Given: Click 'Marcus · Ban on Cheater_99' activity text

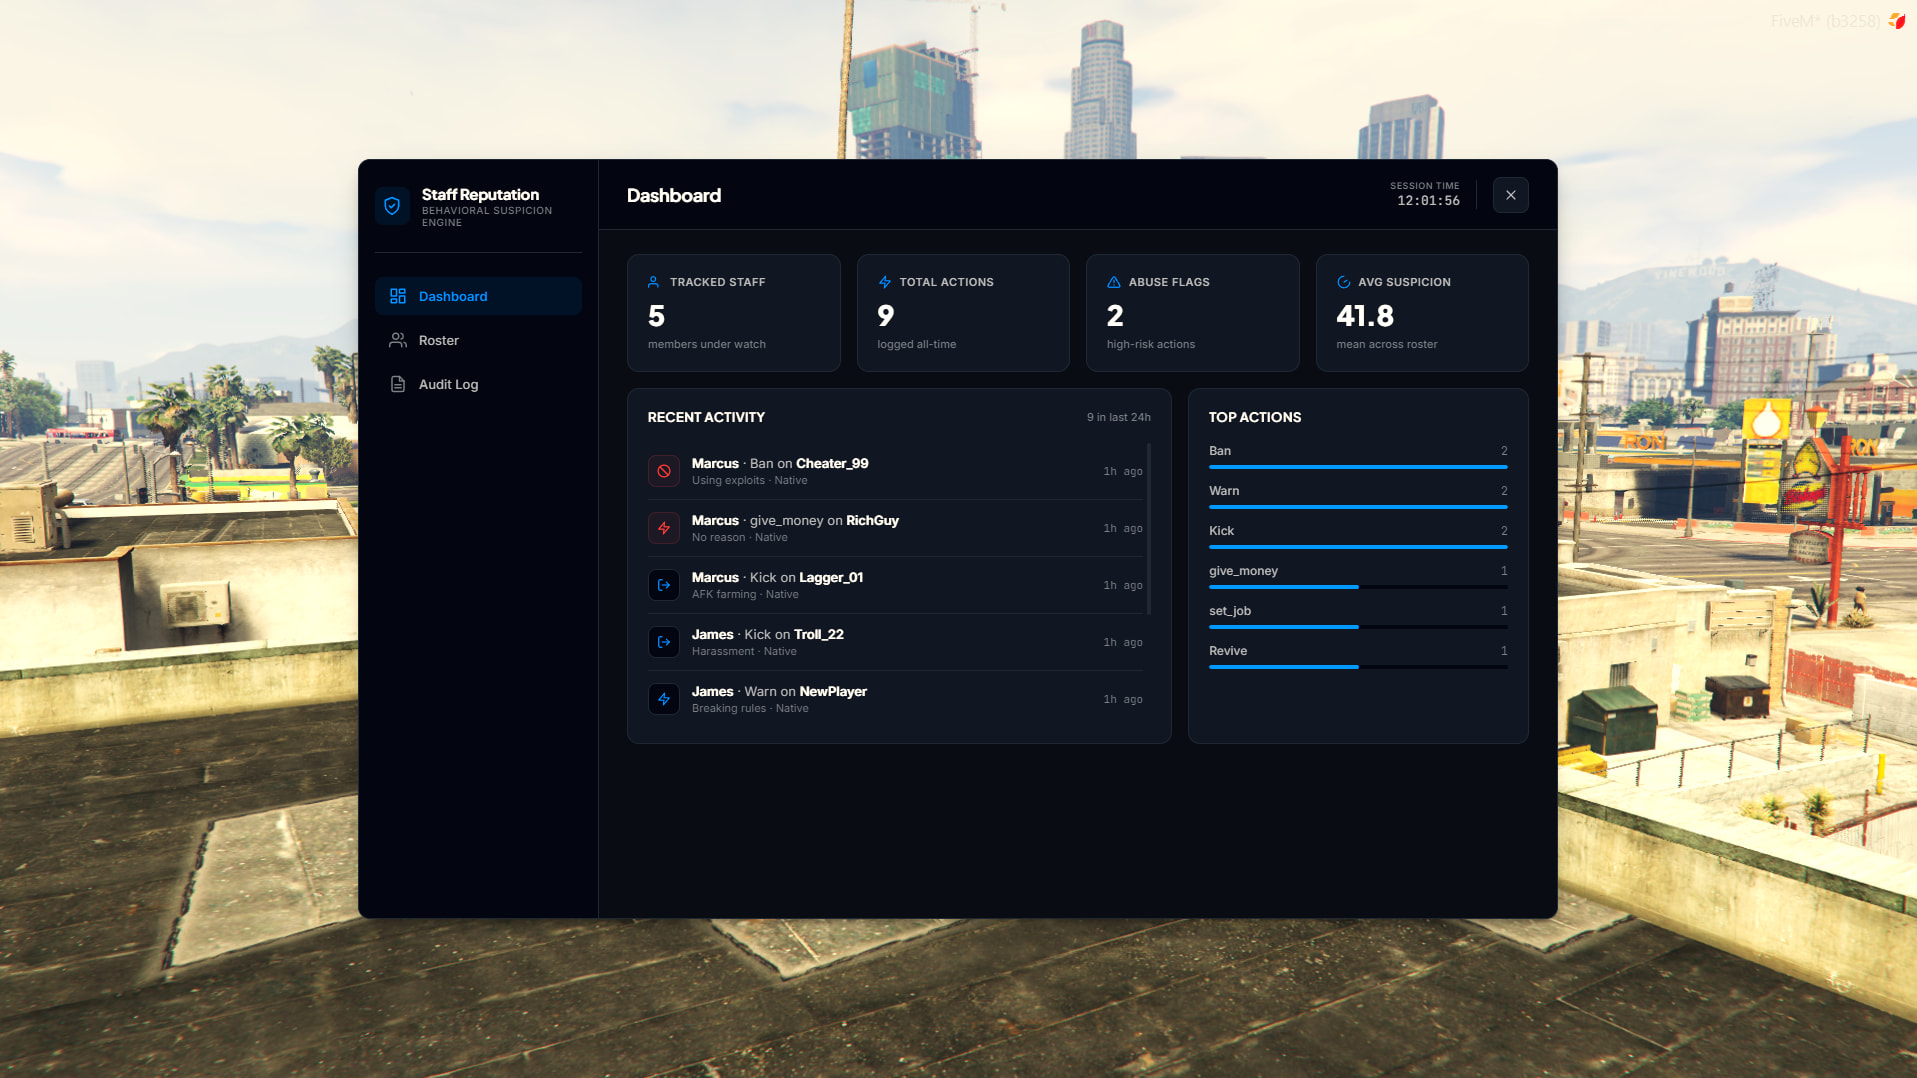Looking at the screenshot, I should (x=780, y=463).
